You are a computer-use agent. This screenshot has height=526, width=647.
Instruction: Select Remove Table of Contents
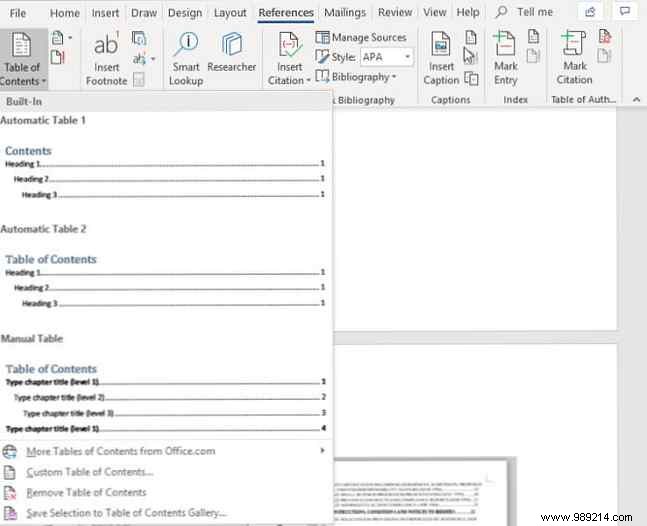click(x=165, y=493)
